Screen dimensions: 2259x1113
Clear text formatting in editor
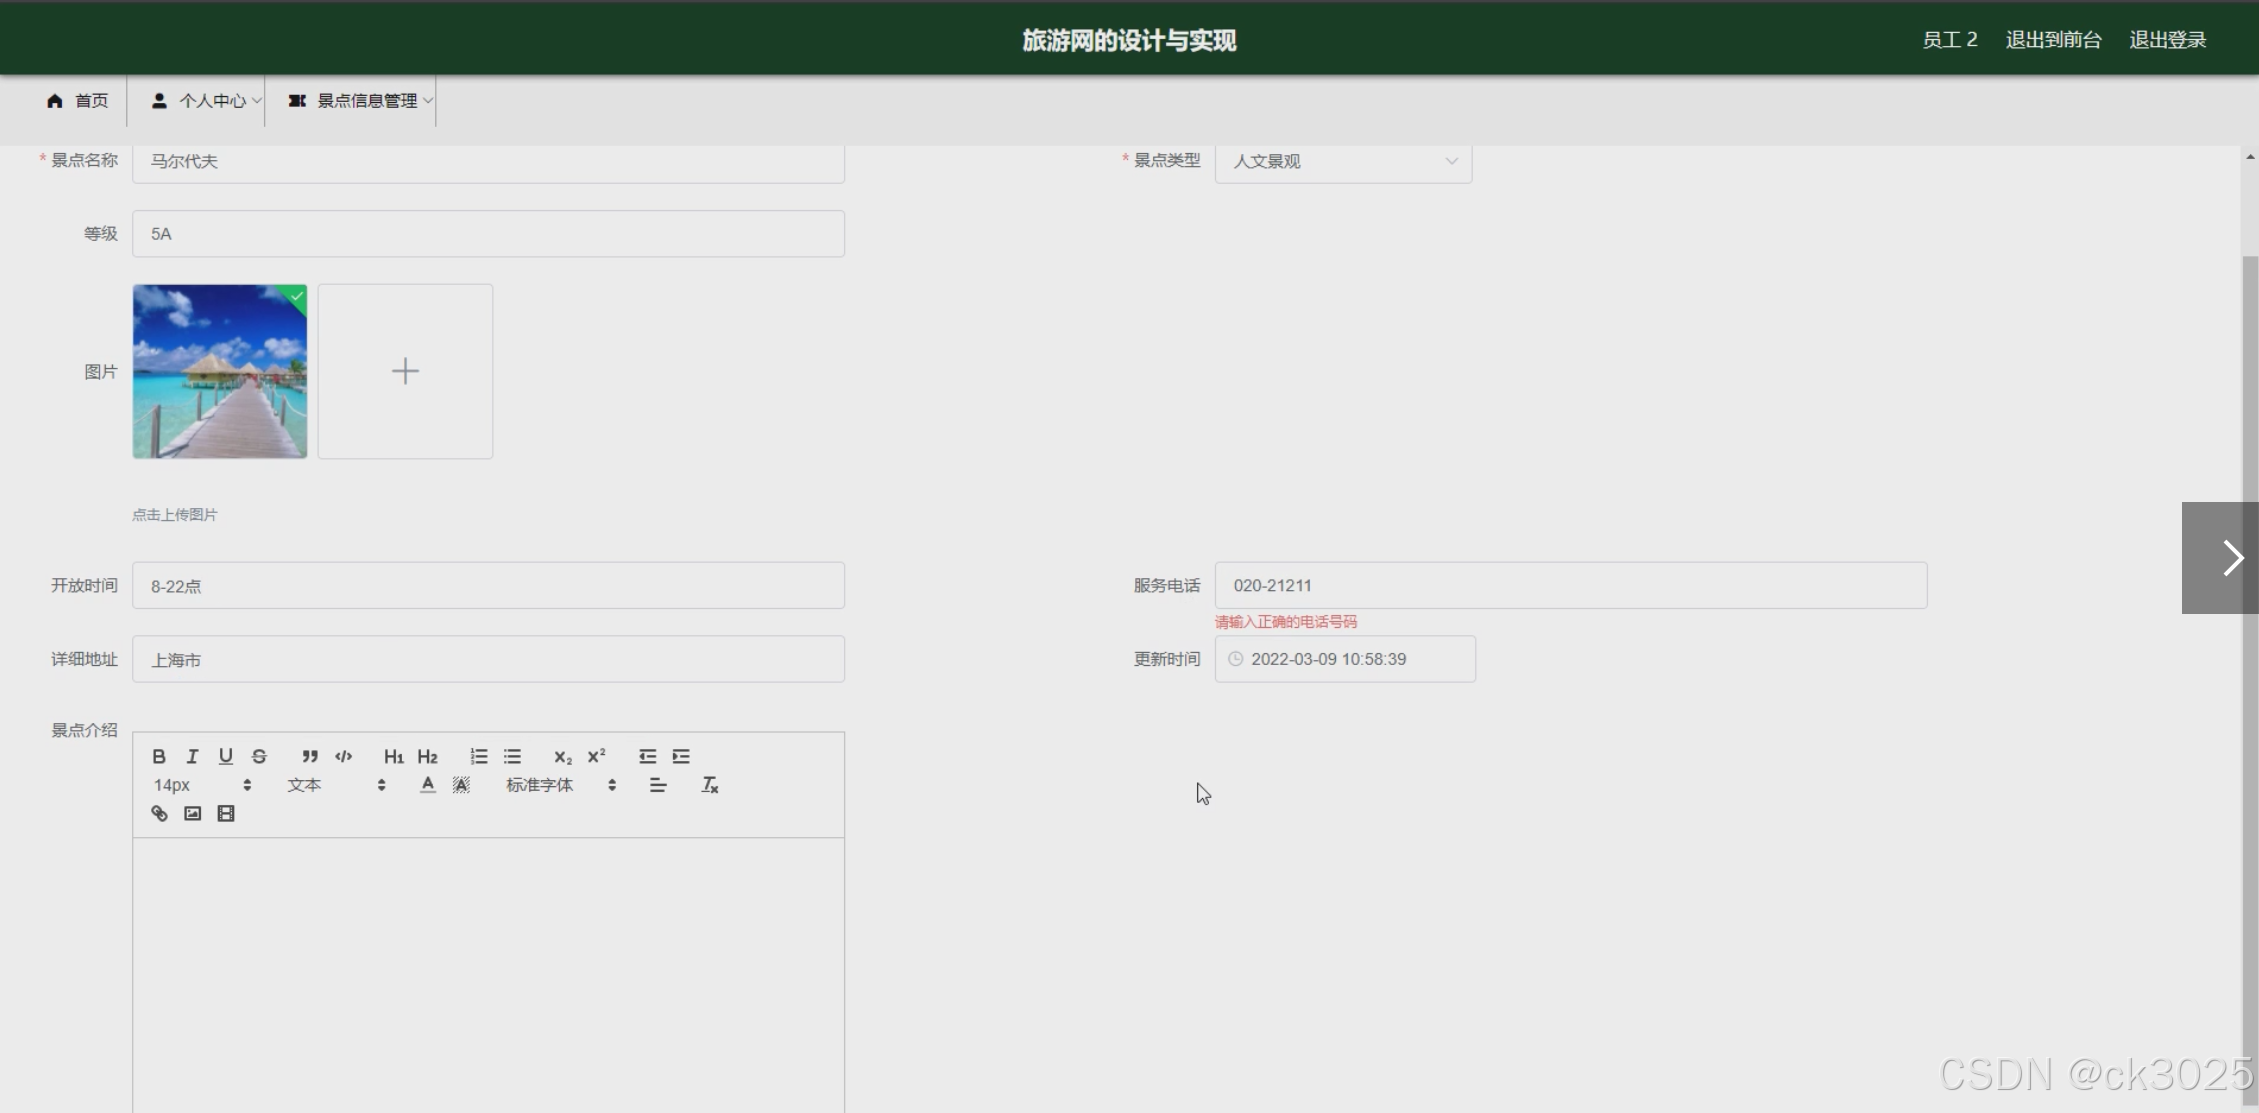pos(710,785)
